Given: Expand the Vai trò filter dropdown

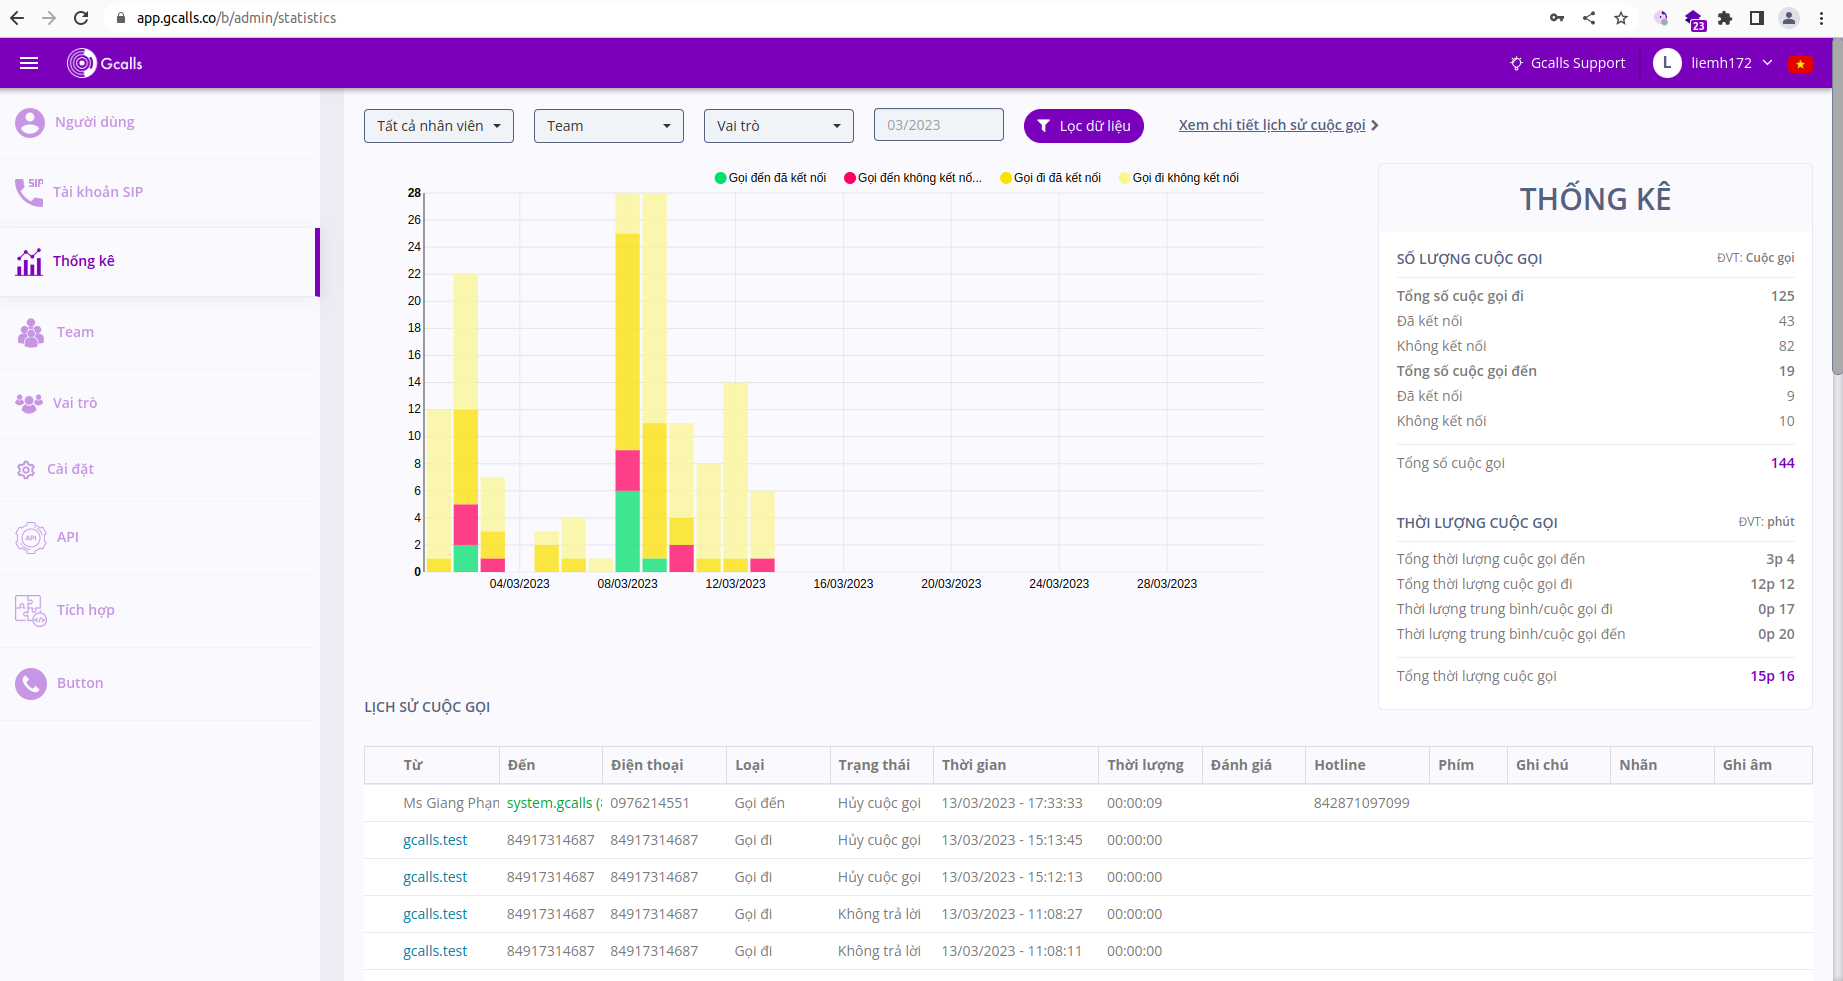Looking at the screenshot, I should [778, 126].
